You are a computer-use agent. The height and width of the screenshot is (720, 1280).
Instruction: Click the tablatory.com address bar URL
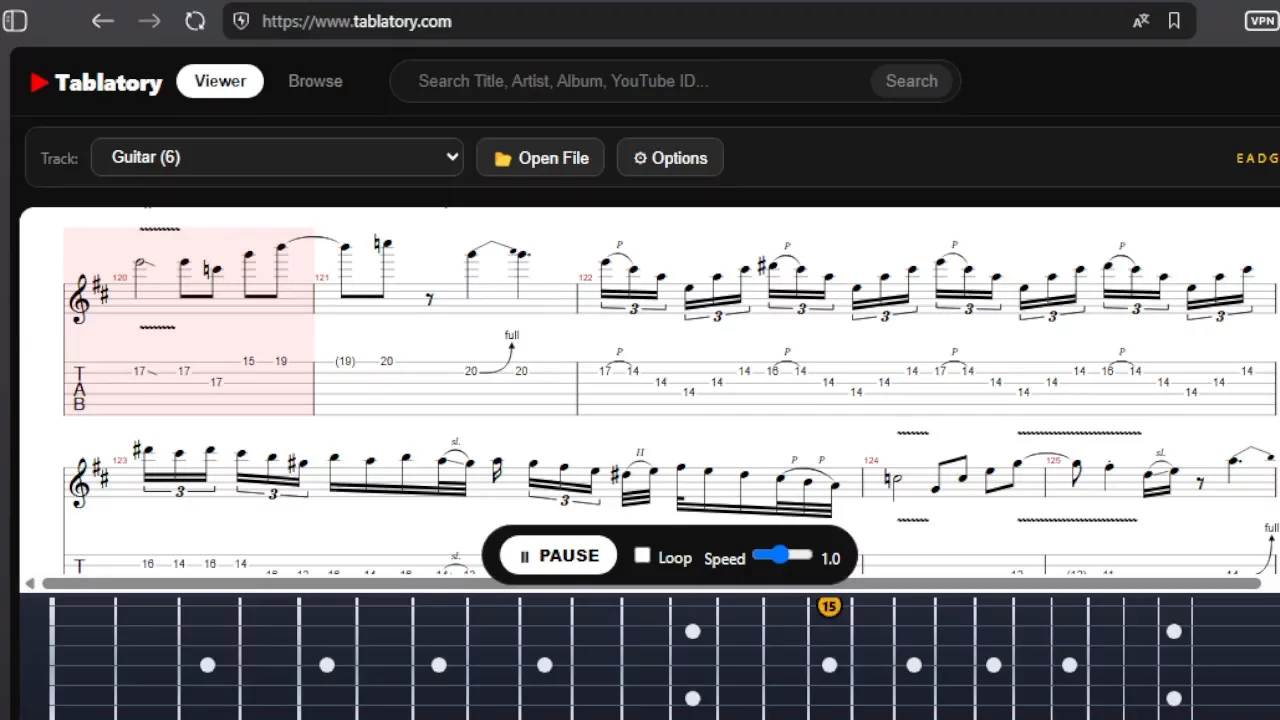(x=357, y=21)
